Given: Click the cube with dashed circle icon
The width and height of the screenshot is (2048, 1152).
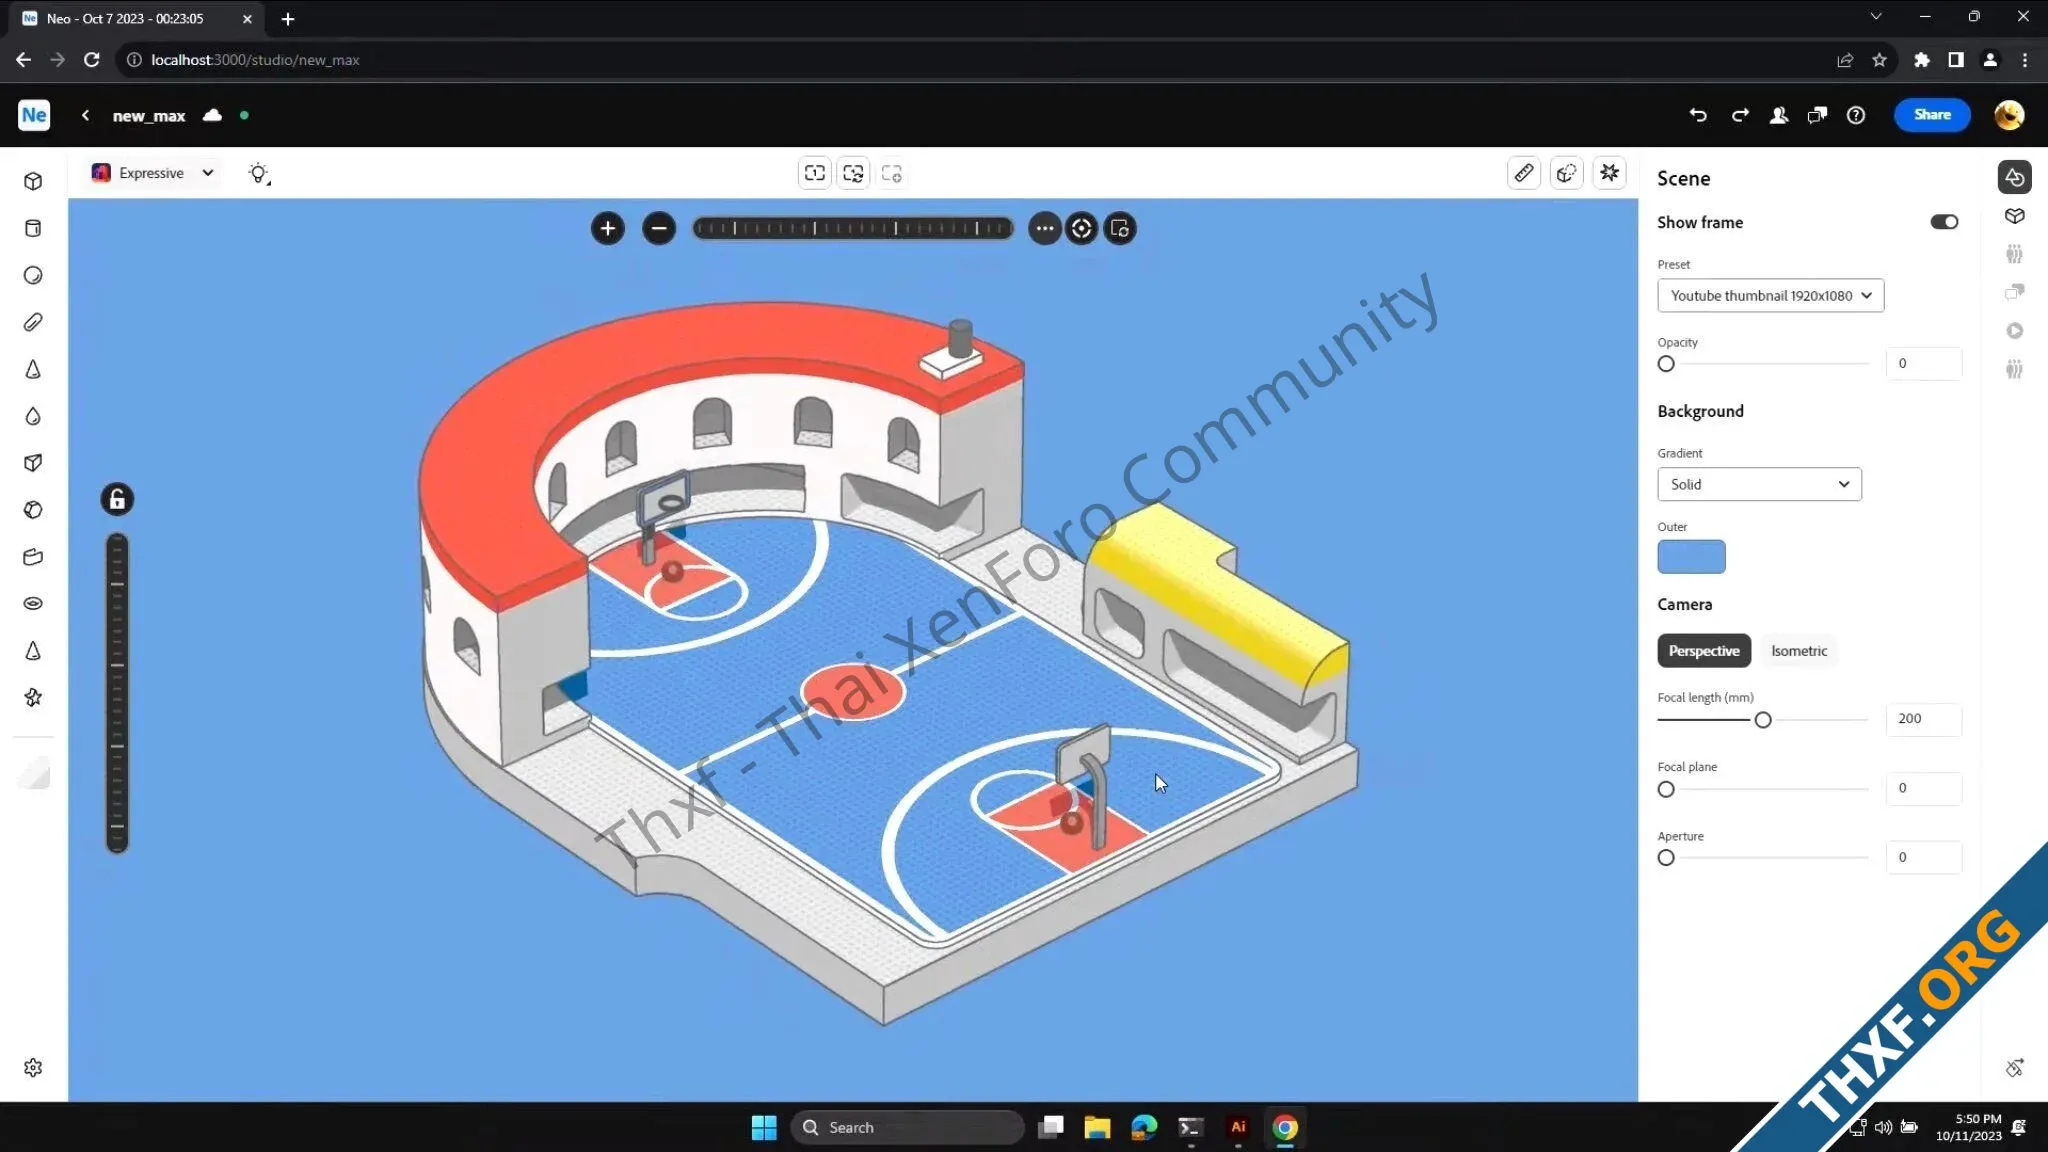Looking at the screenshot, I should pyautogui.click(x=1566, y=173).
